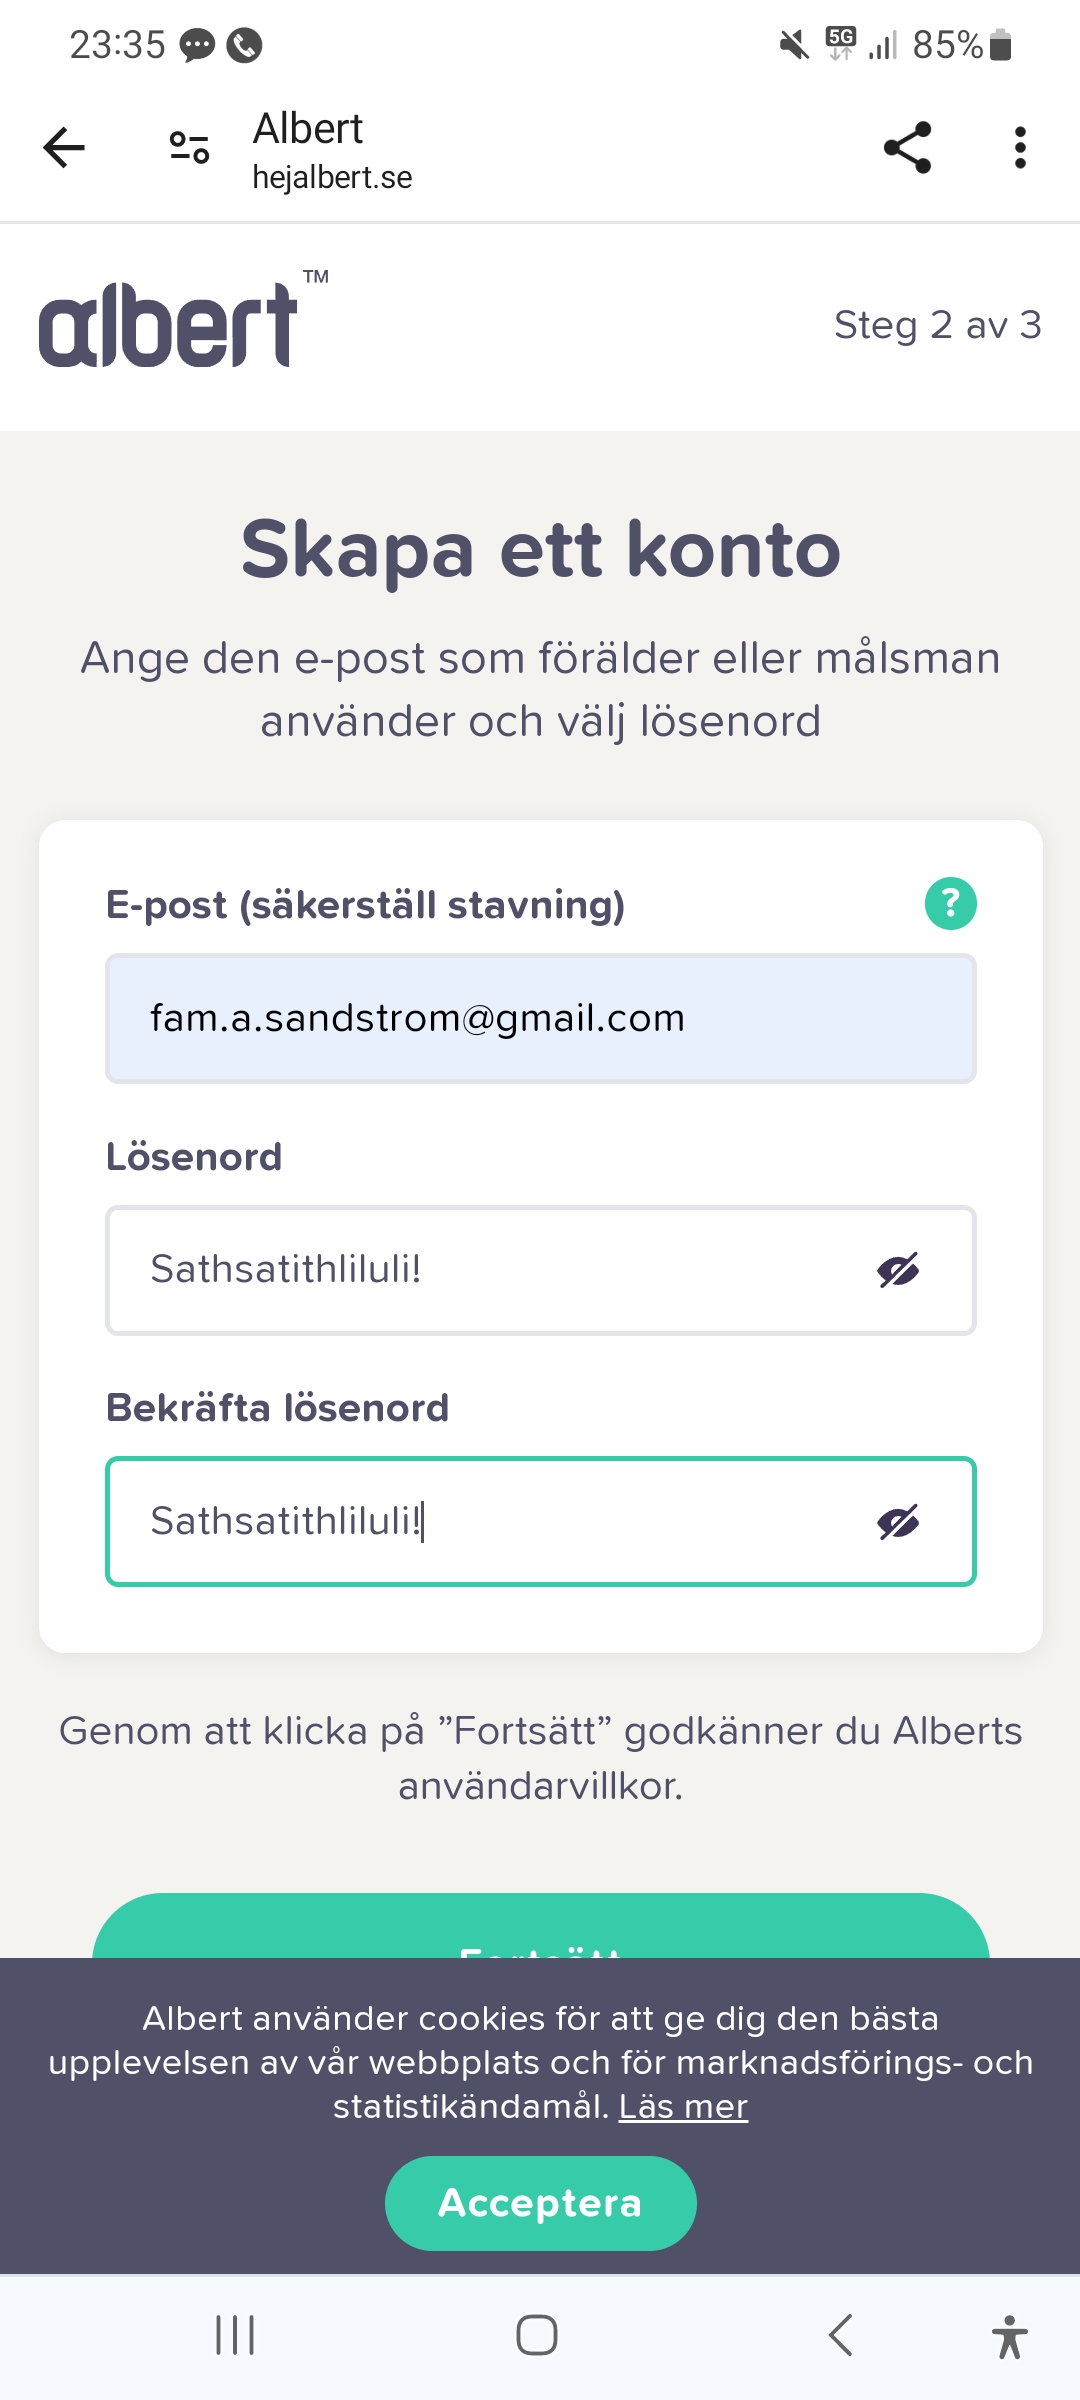The height and width of the screenshot is (2400, 1080).
Task: Toggle visibility of Lösenord password
Action: [898, 1271]
